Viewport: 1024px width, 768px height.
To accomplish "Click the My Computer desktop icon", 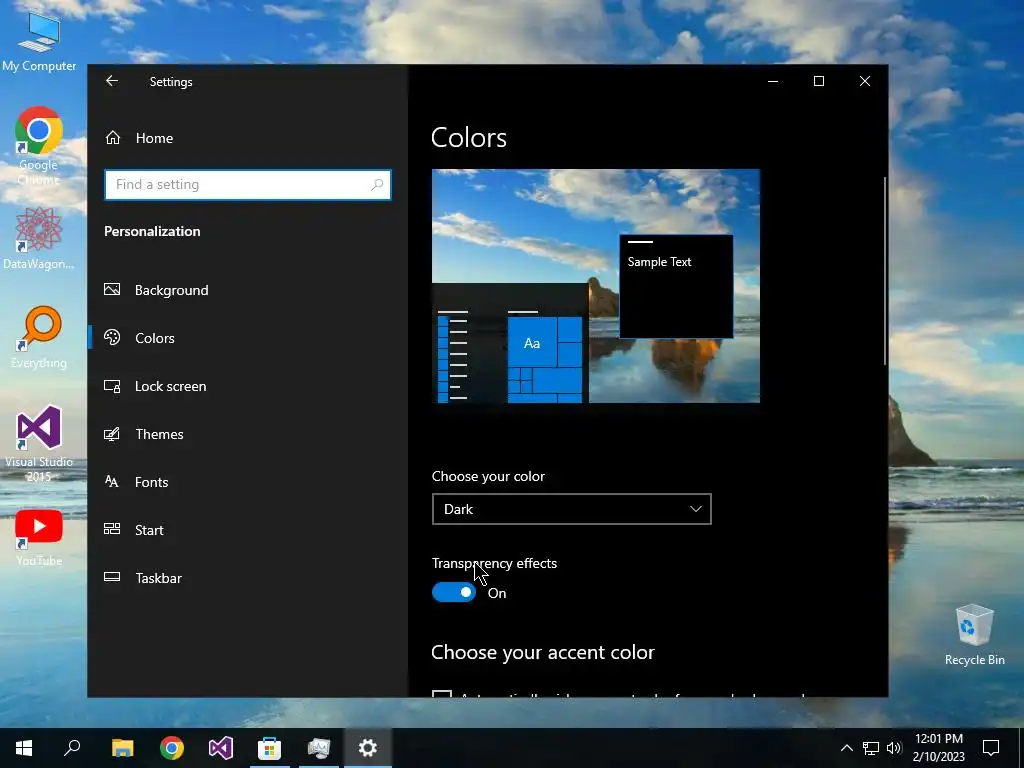I will click(39, 42).
